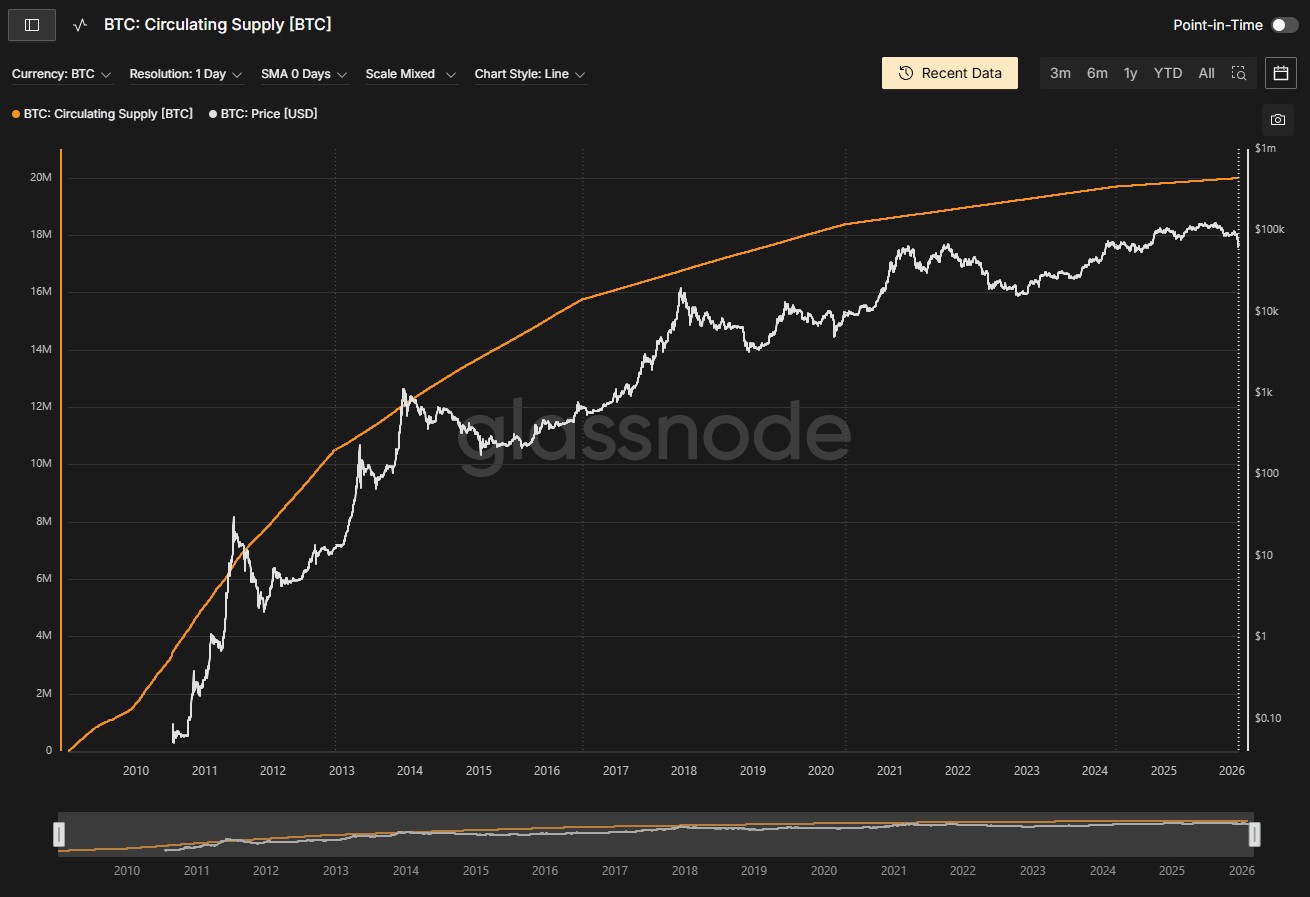Click the clock icon in Recent Data
This screenshot has height=897, width=1310.
click(x=906, y=73)
